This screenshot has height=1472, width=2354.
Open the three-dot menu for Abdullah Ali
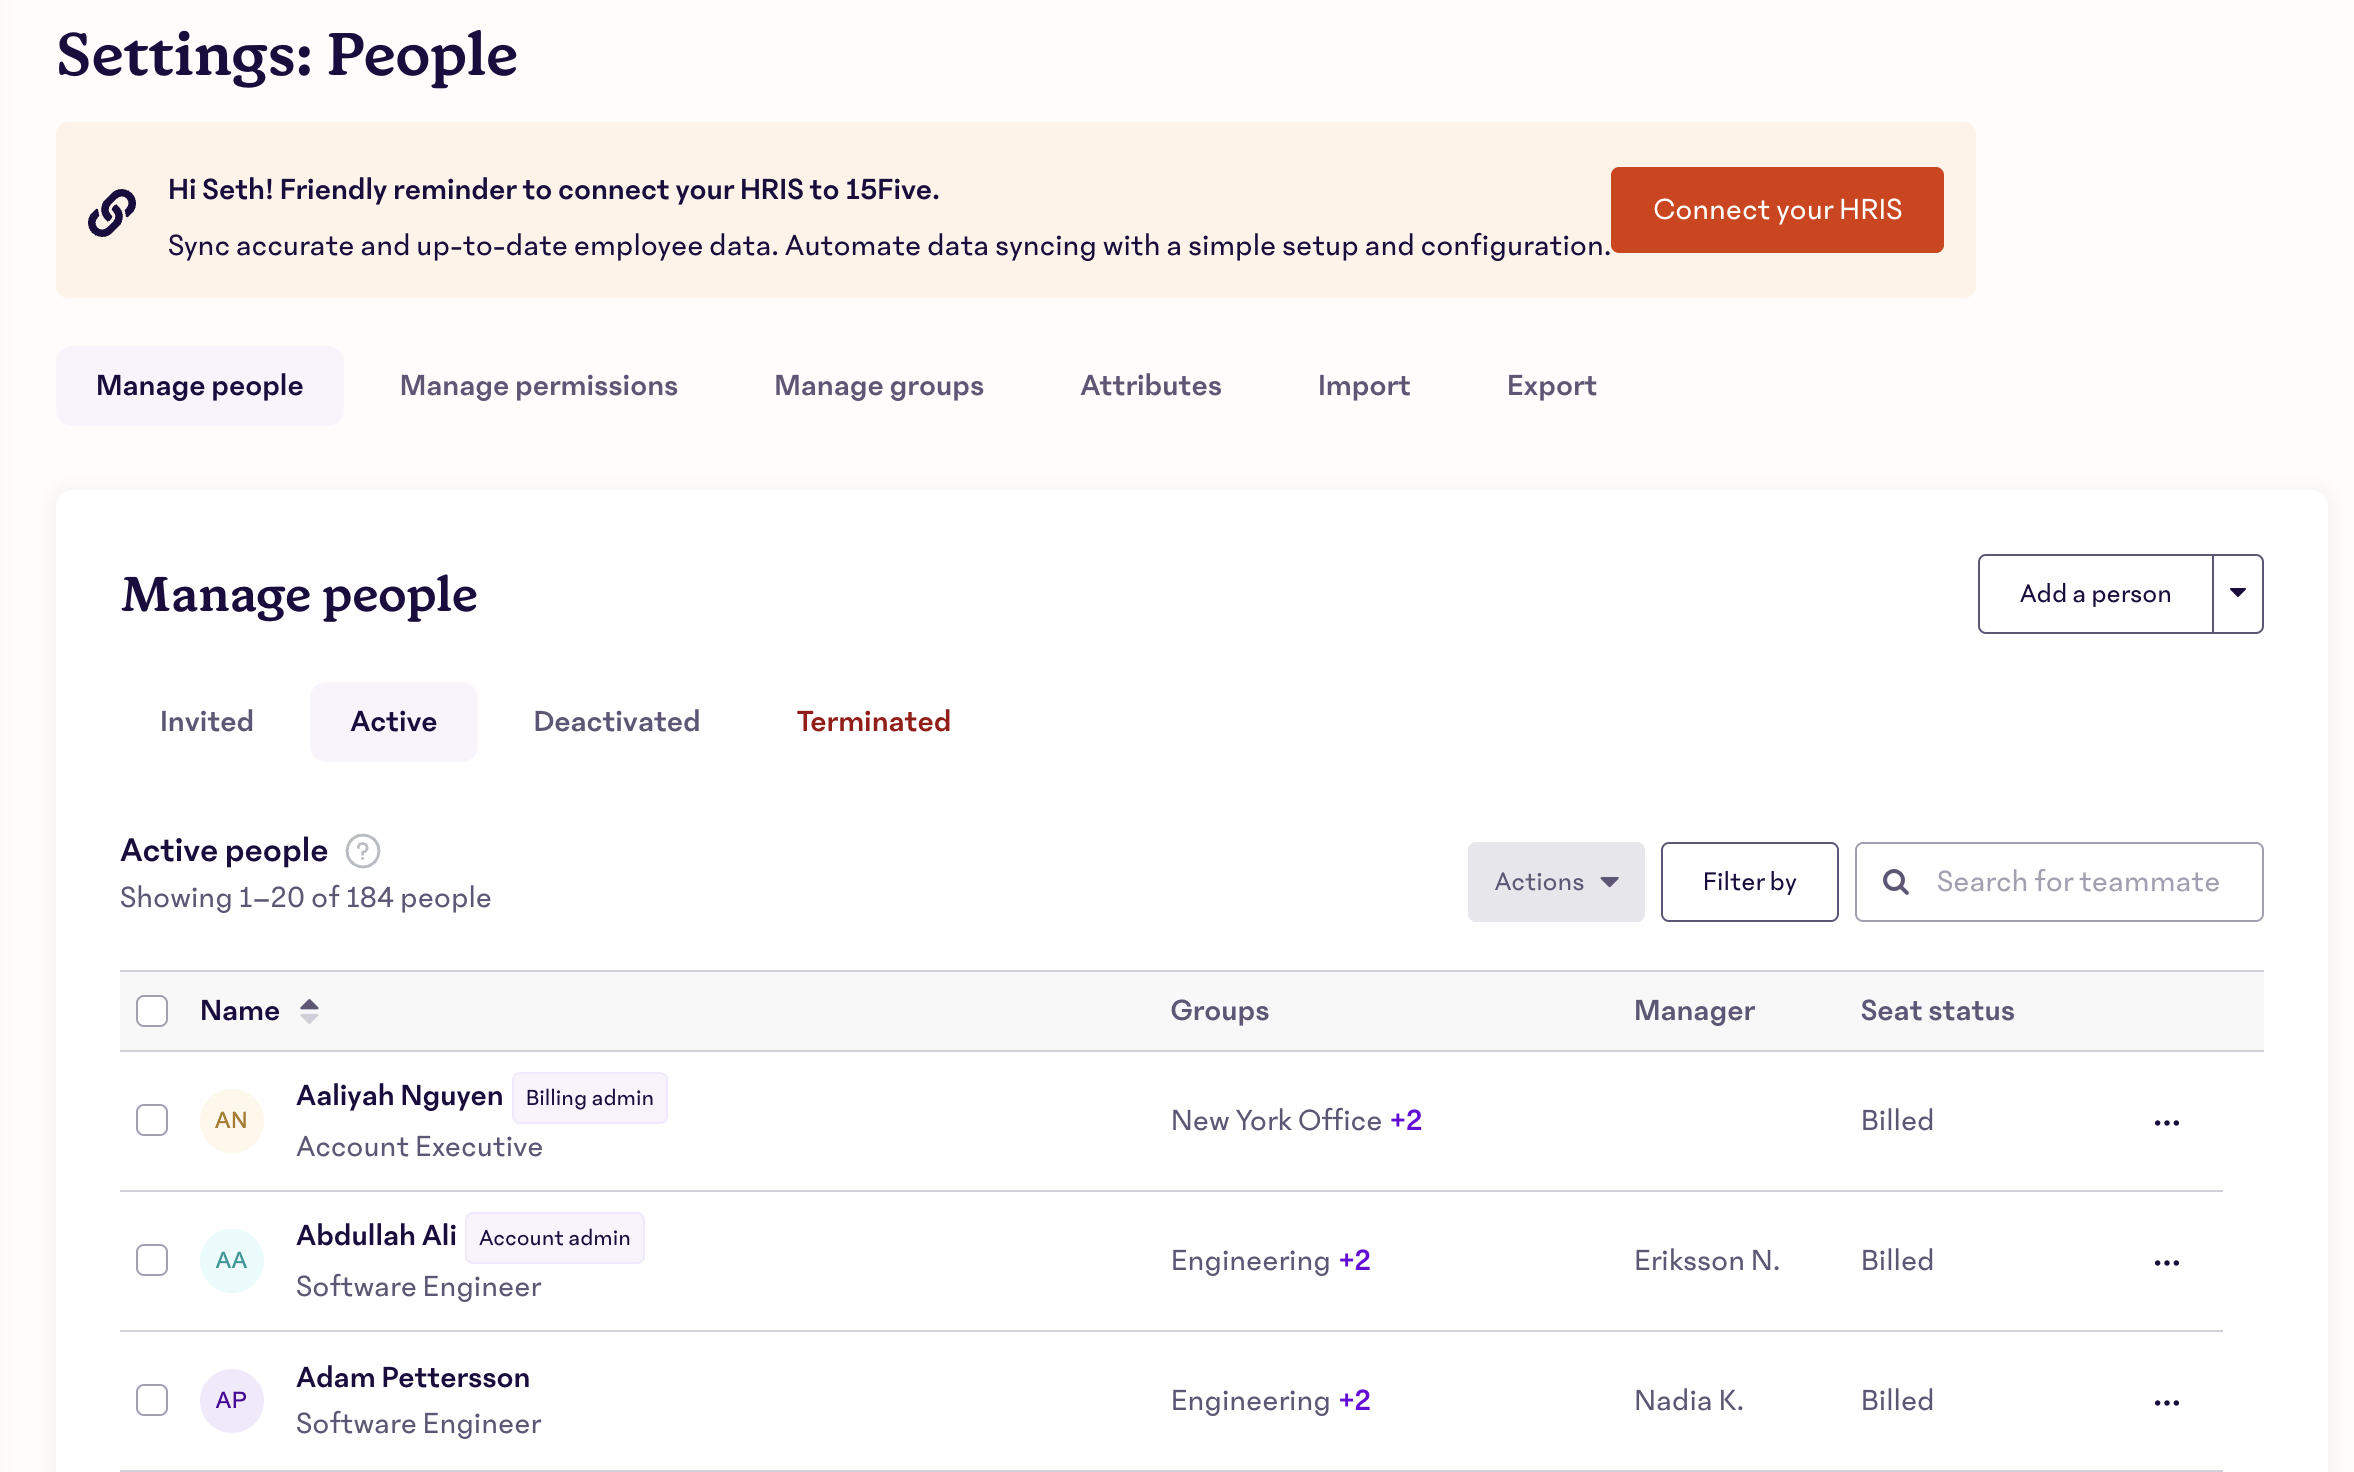click(2166, 1262)
